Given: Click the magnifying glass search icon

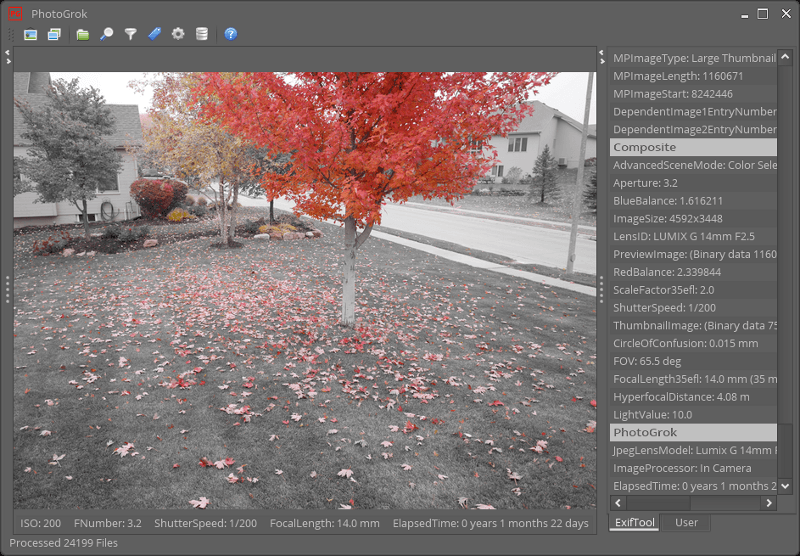Looking at the screenshot, I should (x=106, y=34).
